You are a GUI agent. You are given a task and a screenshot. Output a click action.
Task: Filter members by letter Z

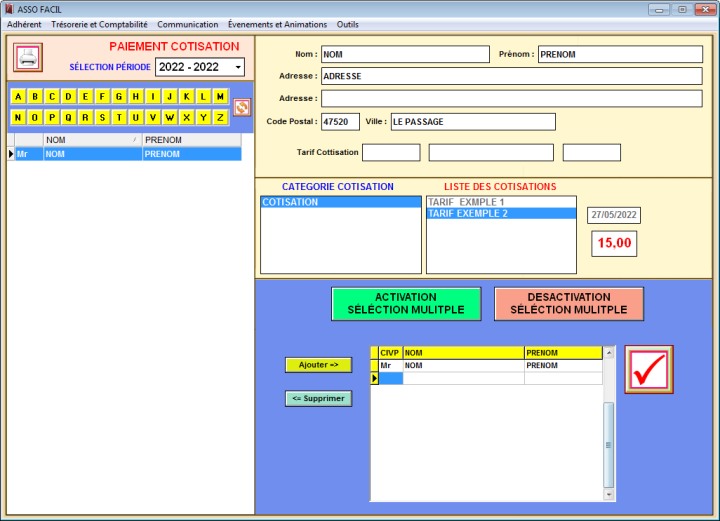pyautogui.click(x=221, y=117)
